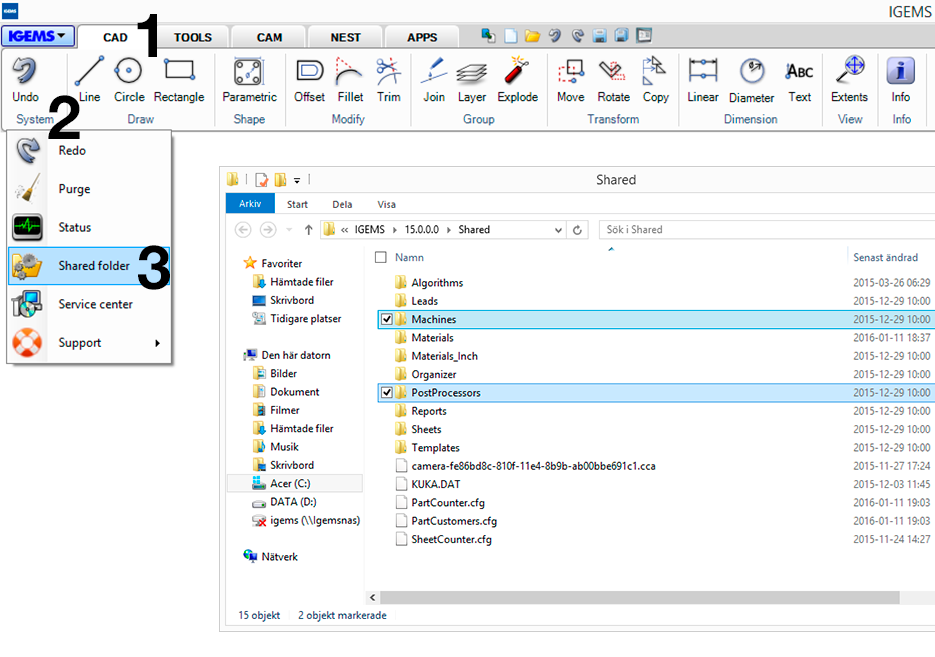Choose Purge from the System menu
Image resolution: width=935 pixels, height=657 pixels.
click(89, 189)
